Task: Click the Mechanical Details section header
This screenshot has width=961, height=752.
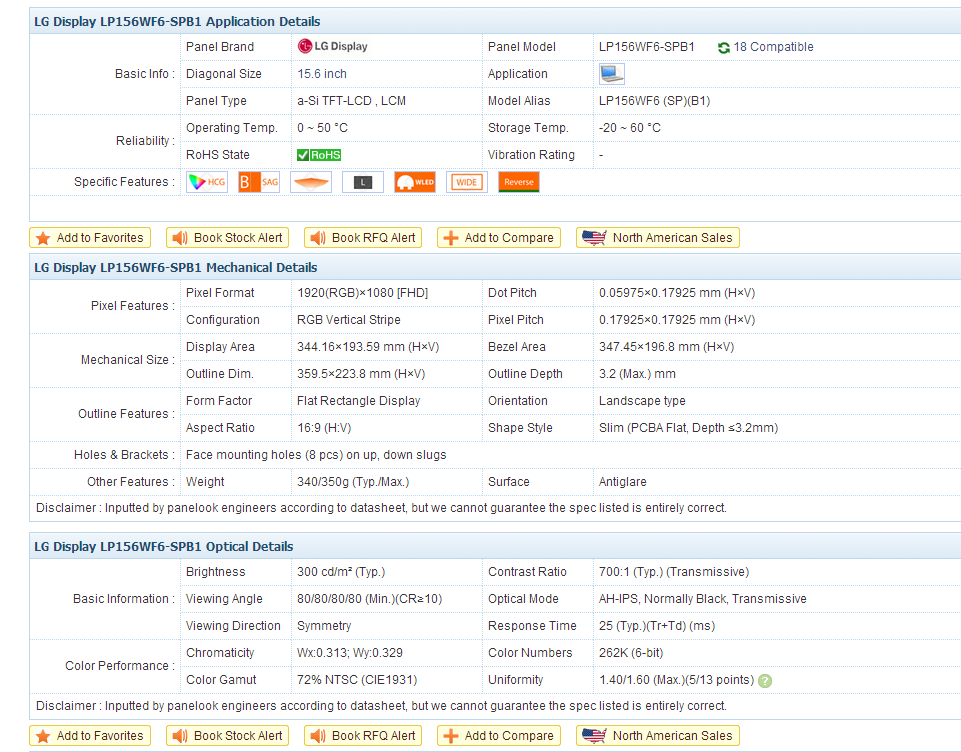Action: [176, 268]
